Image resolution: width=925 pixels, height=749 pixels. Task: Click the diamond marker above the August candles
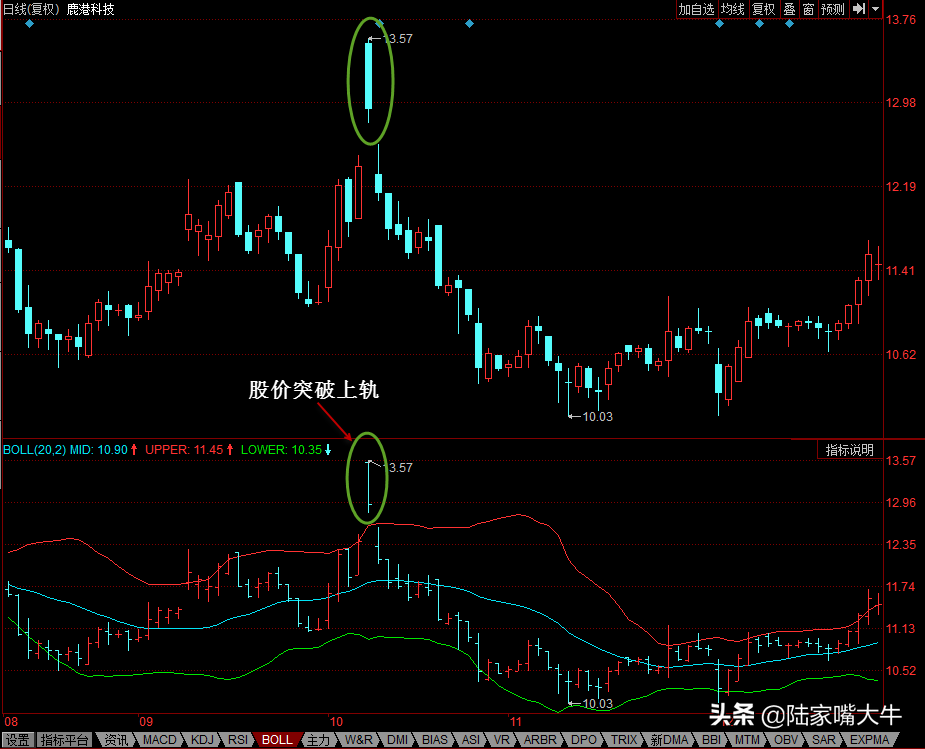[29, 24]
